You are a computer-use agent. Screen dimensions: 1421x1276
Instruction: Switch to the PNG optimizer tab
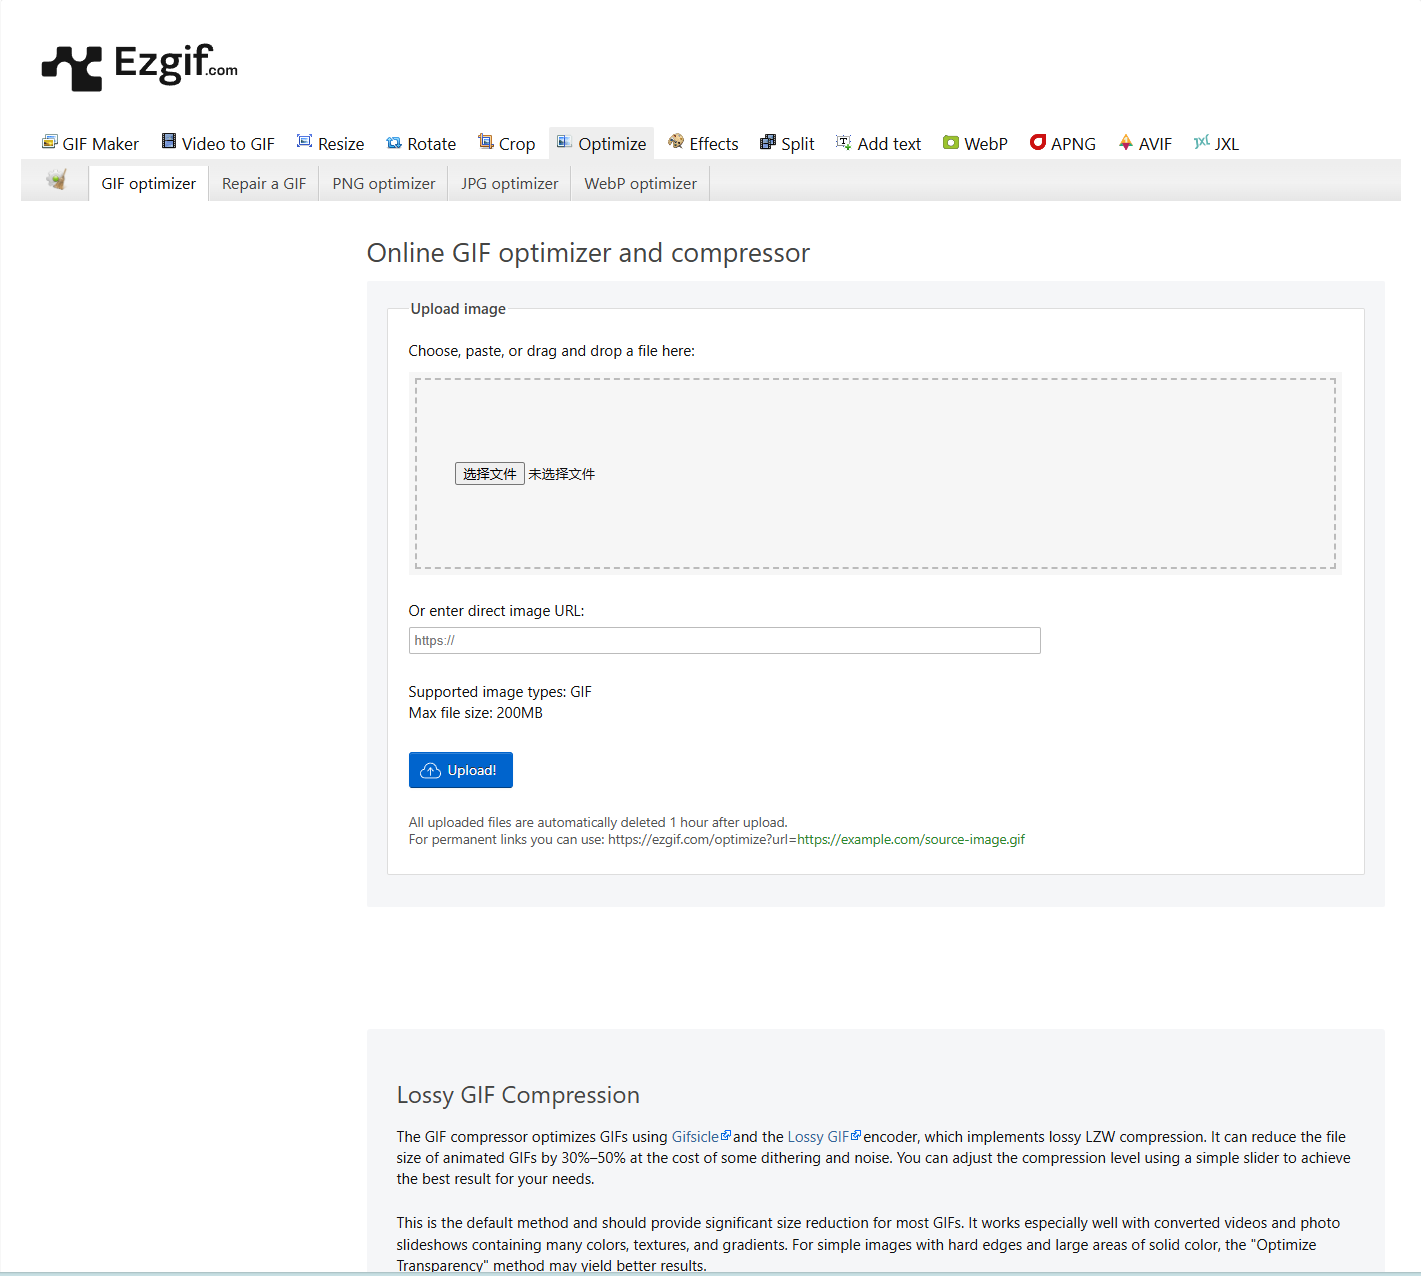coord(384,184)
